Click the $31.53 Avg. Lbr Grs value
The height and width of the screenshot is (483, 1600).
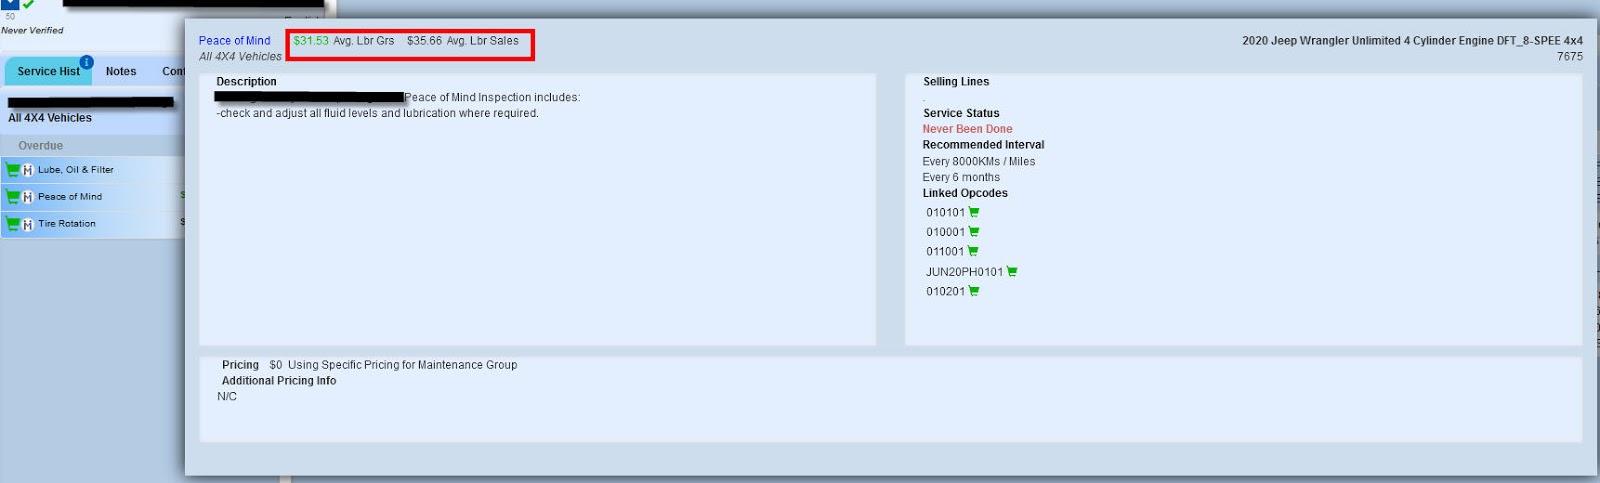(310, 41)
